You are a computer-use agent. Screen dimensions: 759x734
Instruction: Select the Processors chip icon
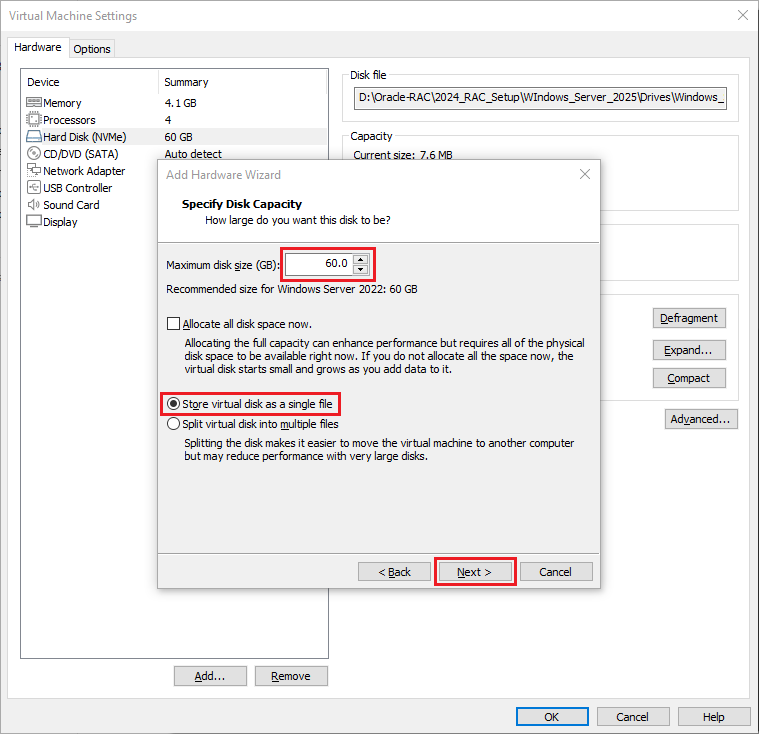[34, 120]
